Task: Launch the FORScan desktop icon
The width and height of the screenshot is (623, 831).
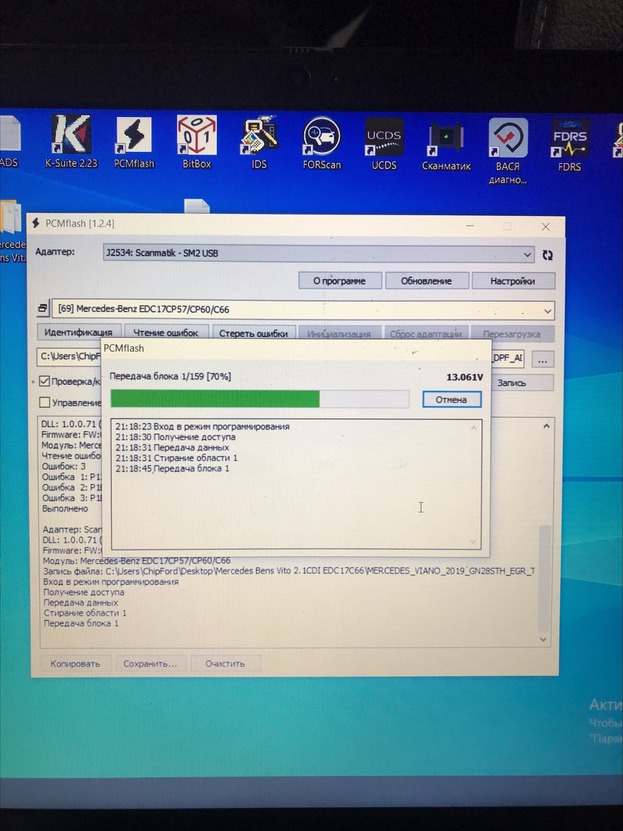Action: (321, 139)
